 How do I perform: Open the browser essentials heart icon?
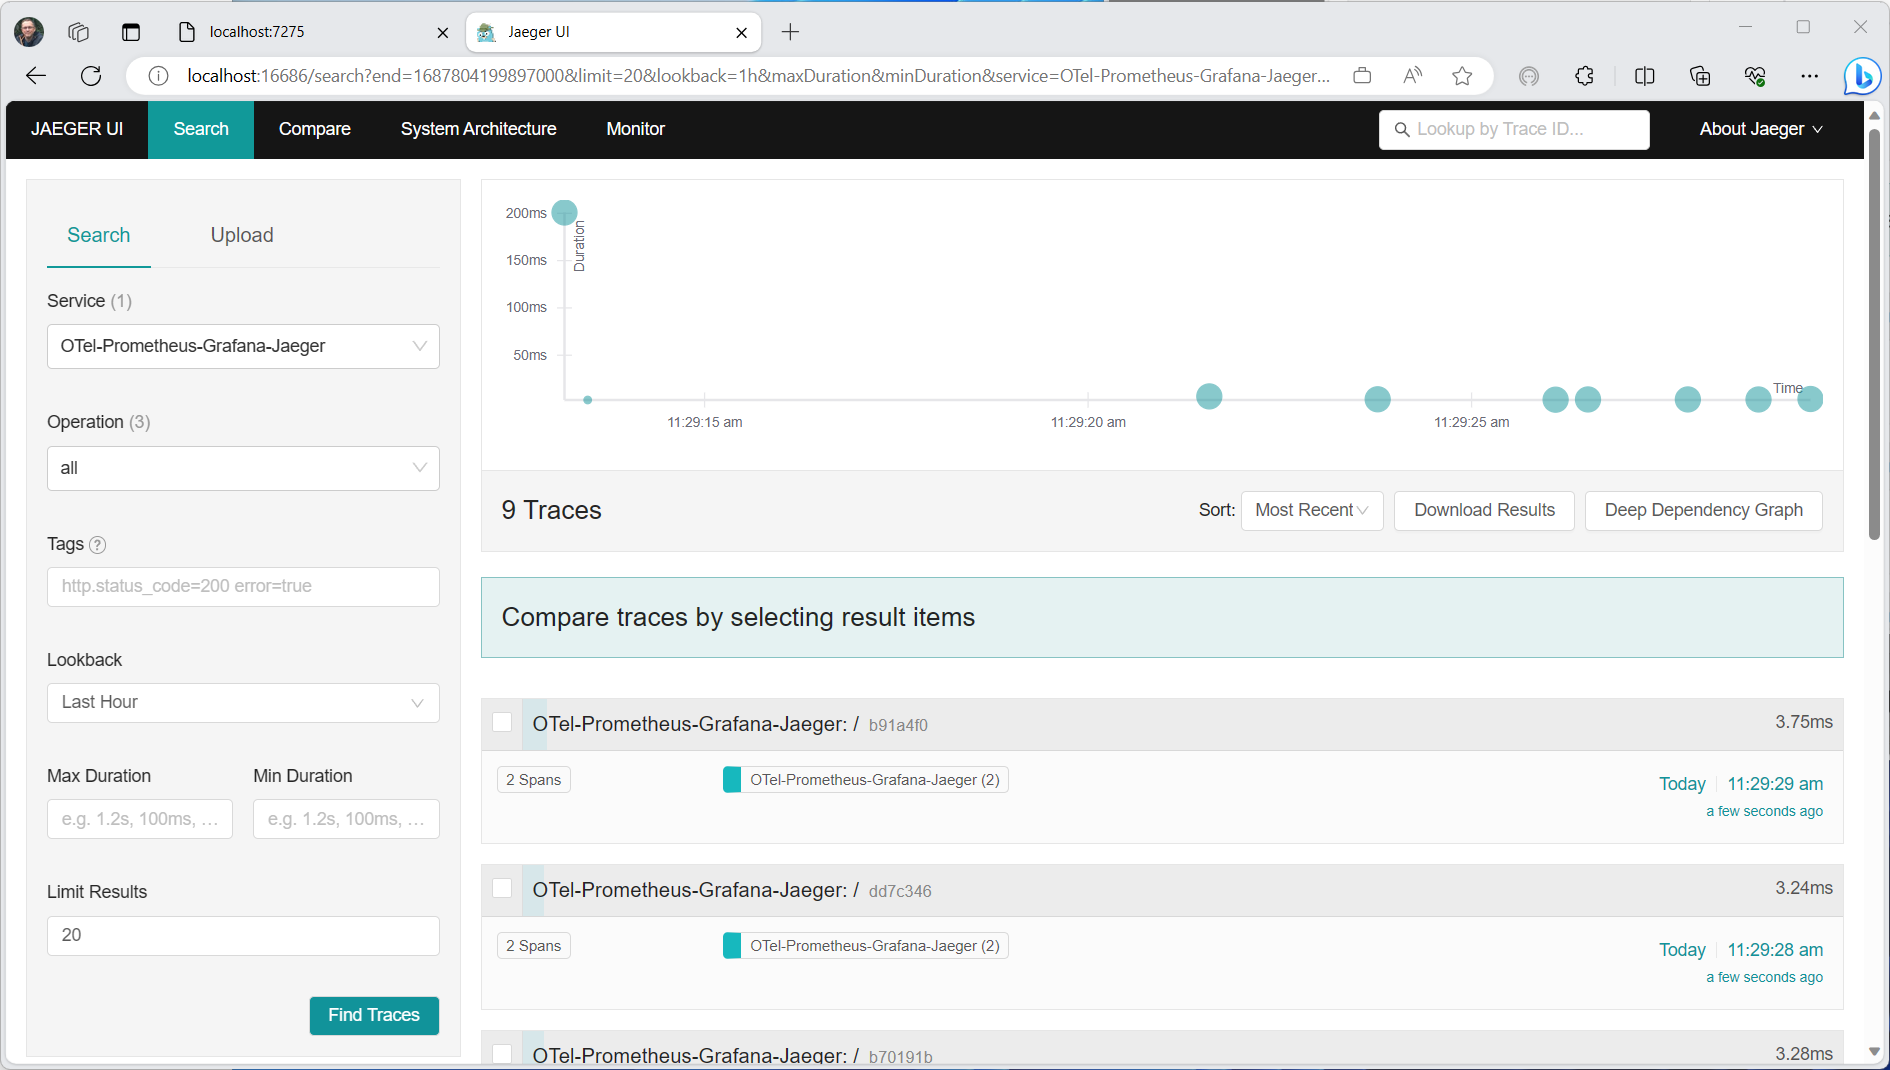coord(1755,76)
